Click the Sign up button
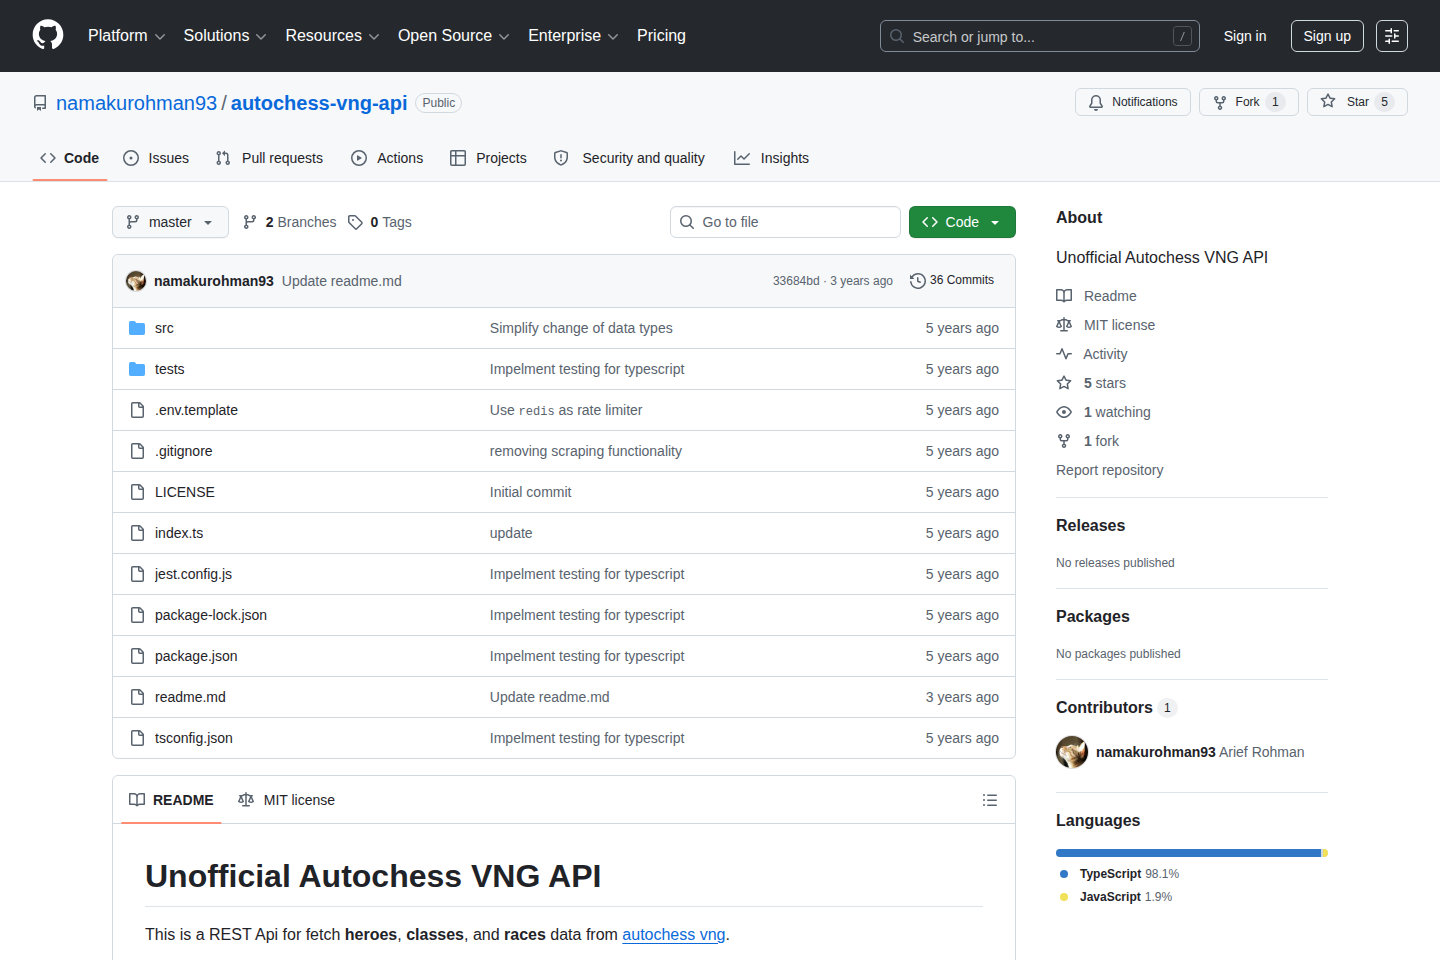 [x=1327, y=35]
